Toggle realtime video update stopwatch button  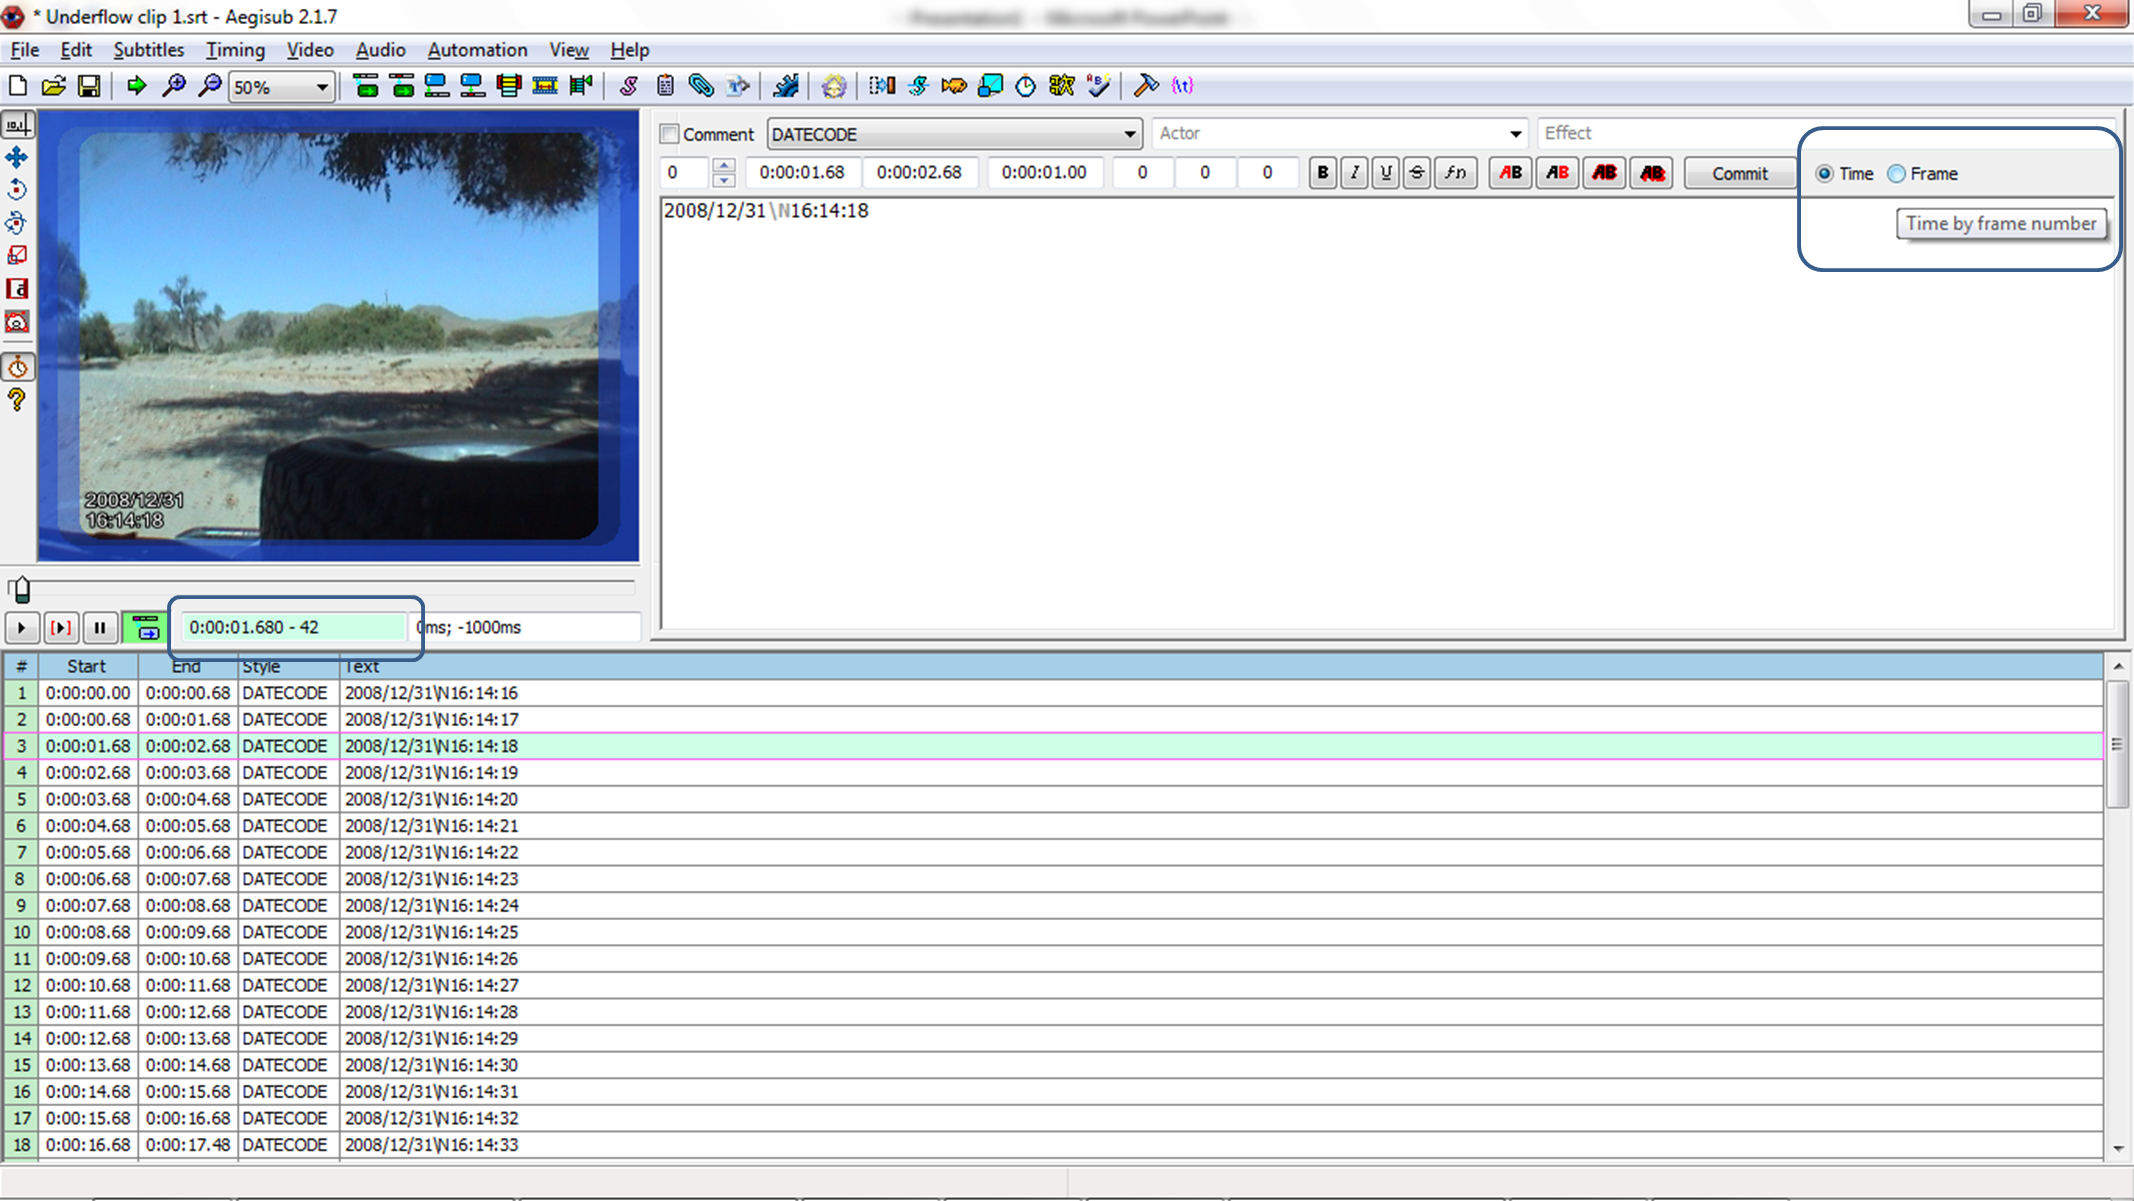(17, 368)
